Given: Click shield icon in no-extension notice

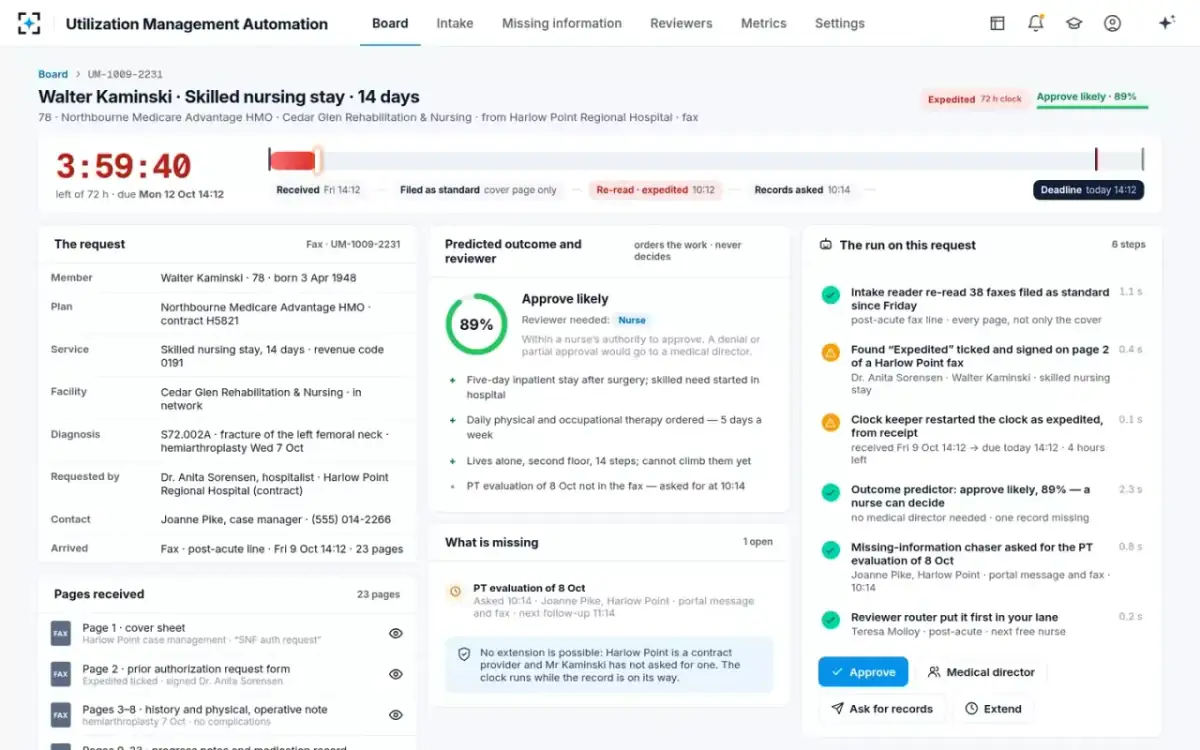Looking at the screenshot, I should coord(464,653).
